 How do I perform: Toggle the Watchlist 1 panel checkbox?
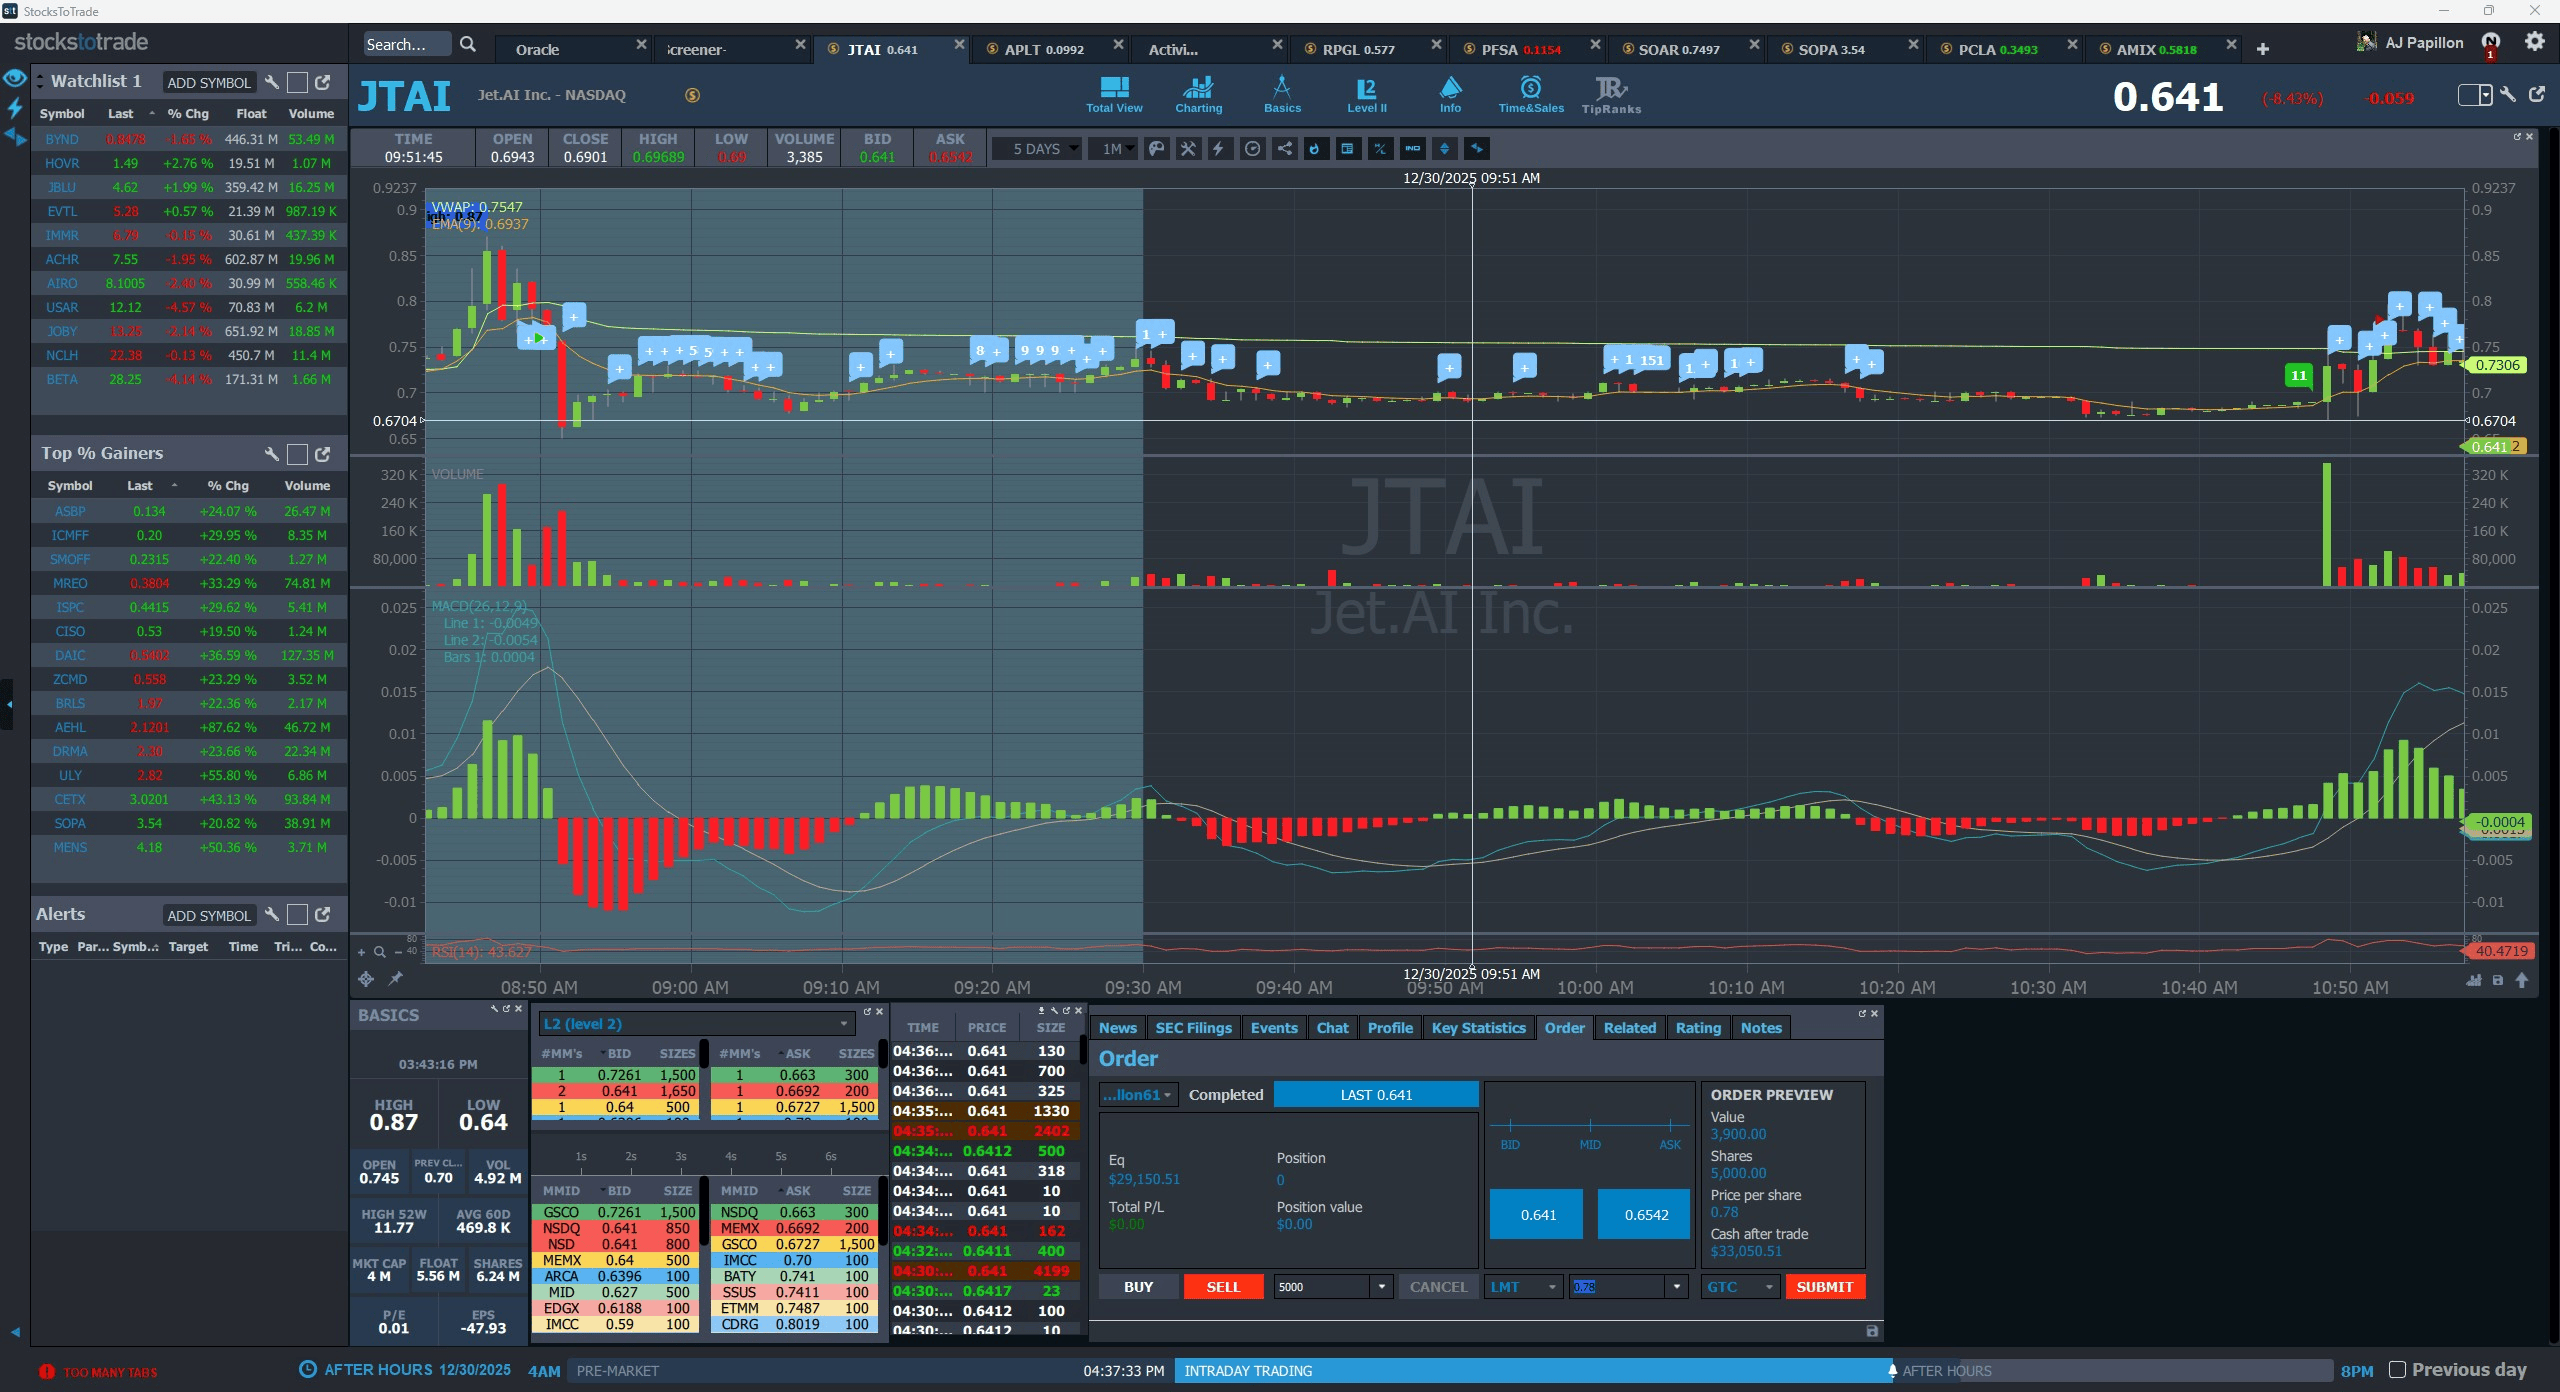click(297, 83)
